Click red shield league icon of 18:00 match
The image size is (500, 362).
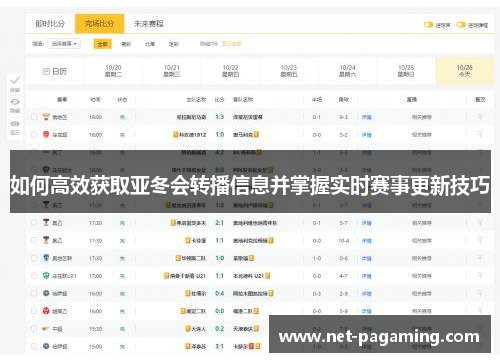pos(46,134)
